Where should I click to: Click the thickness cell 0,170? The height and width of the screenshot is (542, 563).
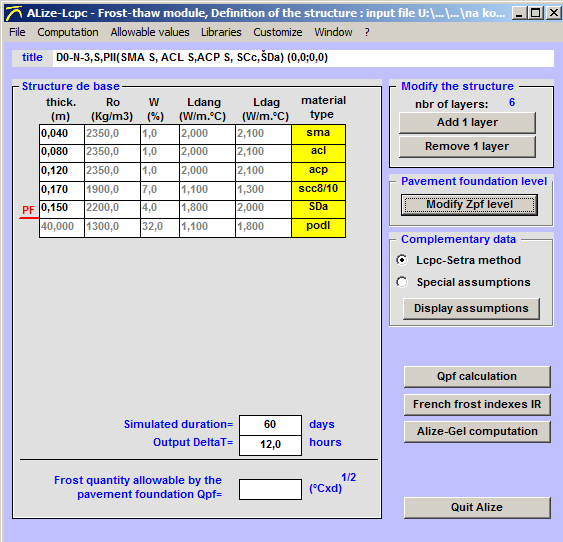click(62, 191)
